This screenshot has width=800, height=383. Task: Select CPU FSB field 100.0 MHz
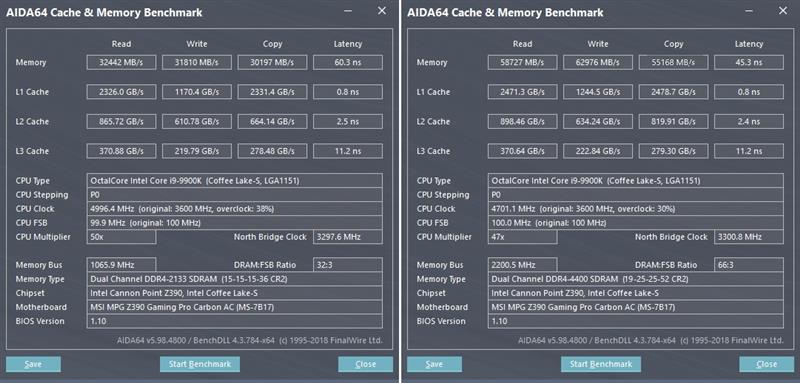635,223
